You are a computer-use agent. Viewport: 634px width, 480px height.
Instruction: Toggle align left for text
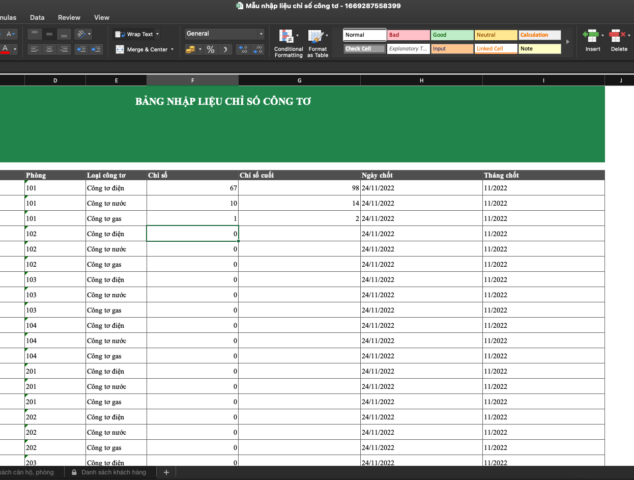coord(34,49)
